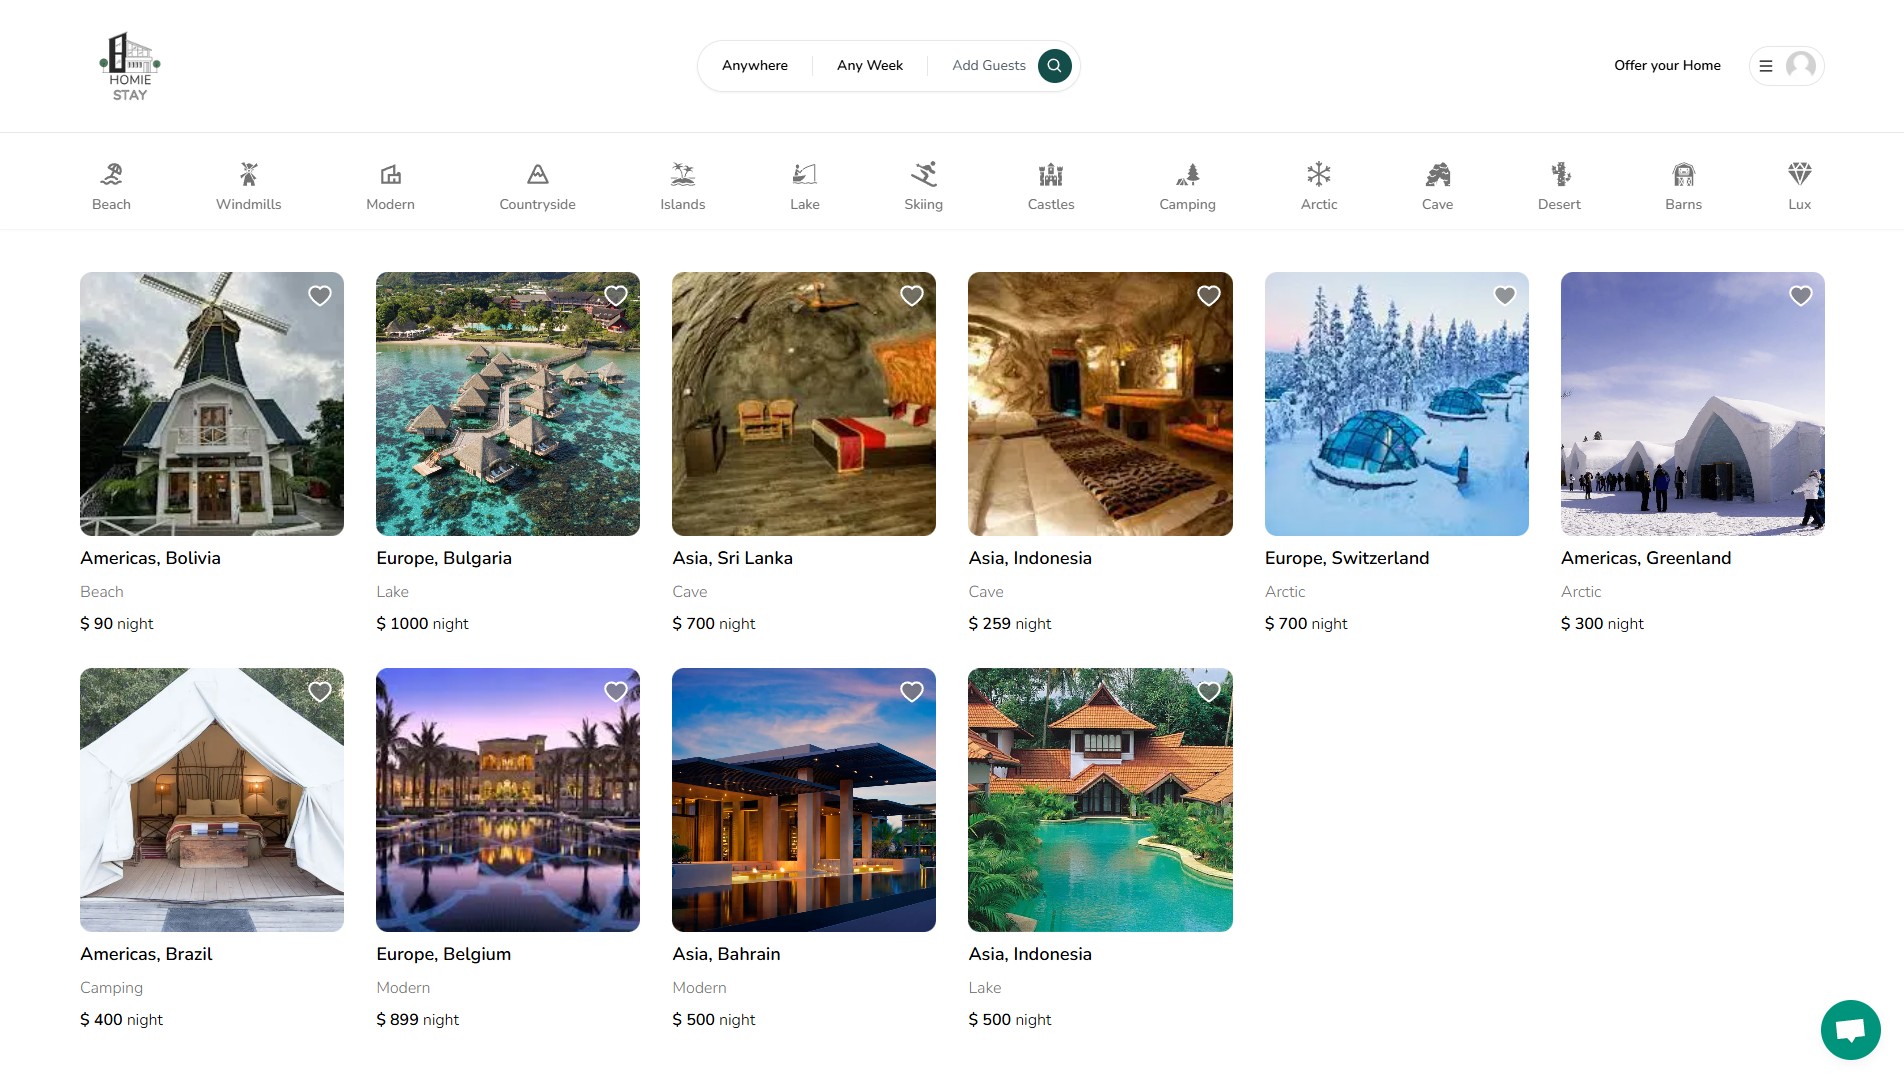1904x1079 pixels.
Task: Select the Windmills category icon
Action: [x=248, y=186]
